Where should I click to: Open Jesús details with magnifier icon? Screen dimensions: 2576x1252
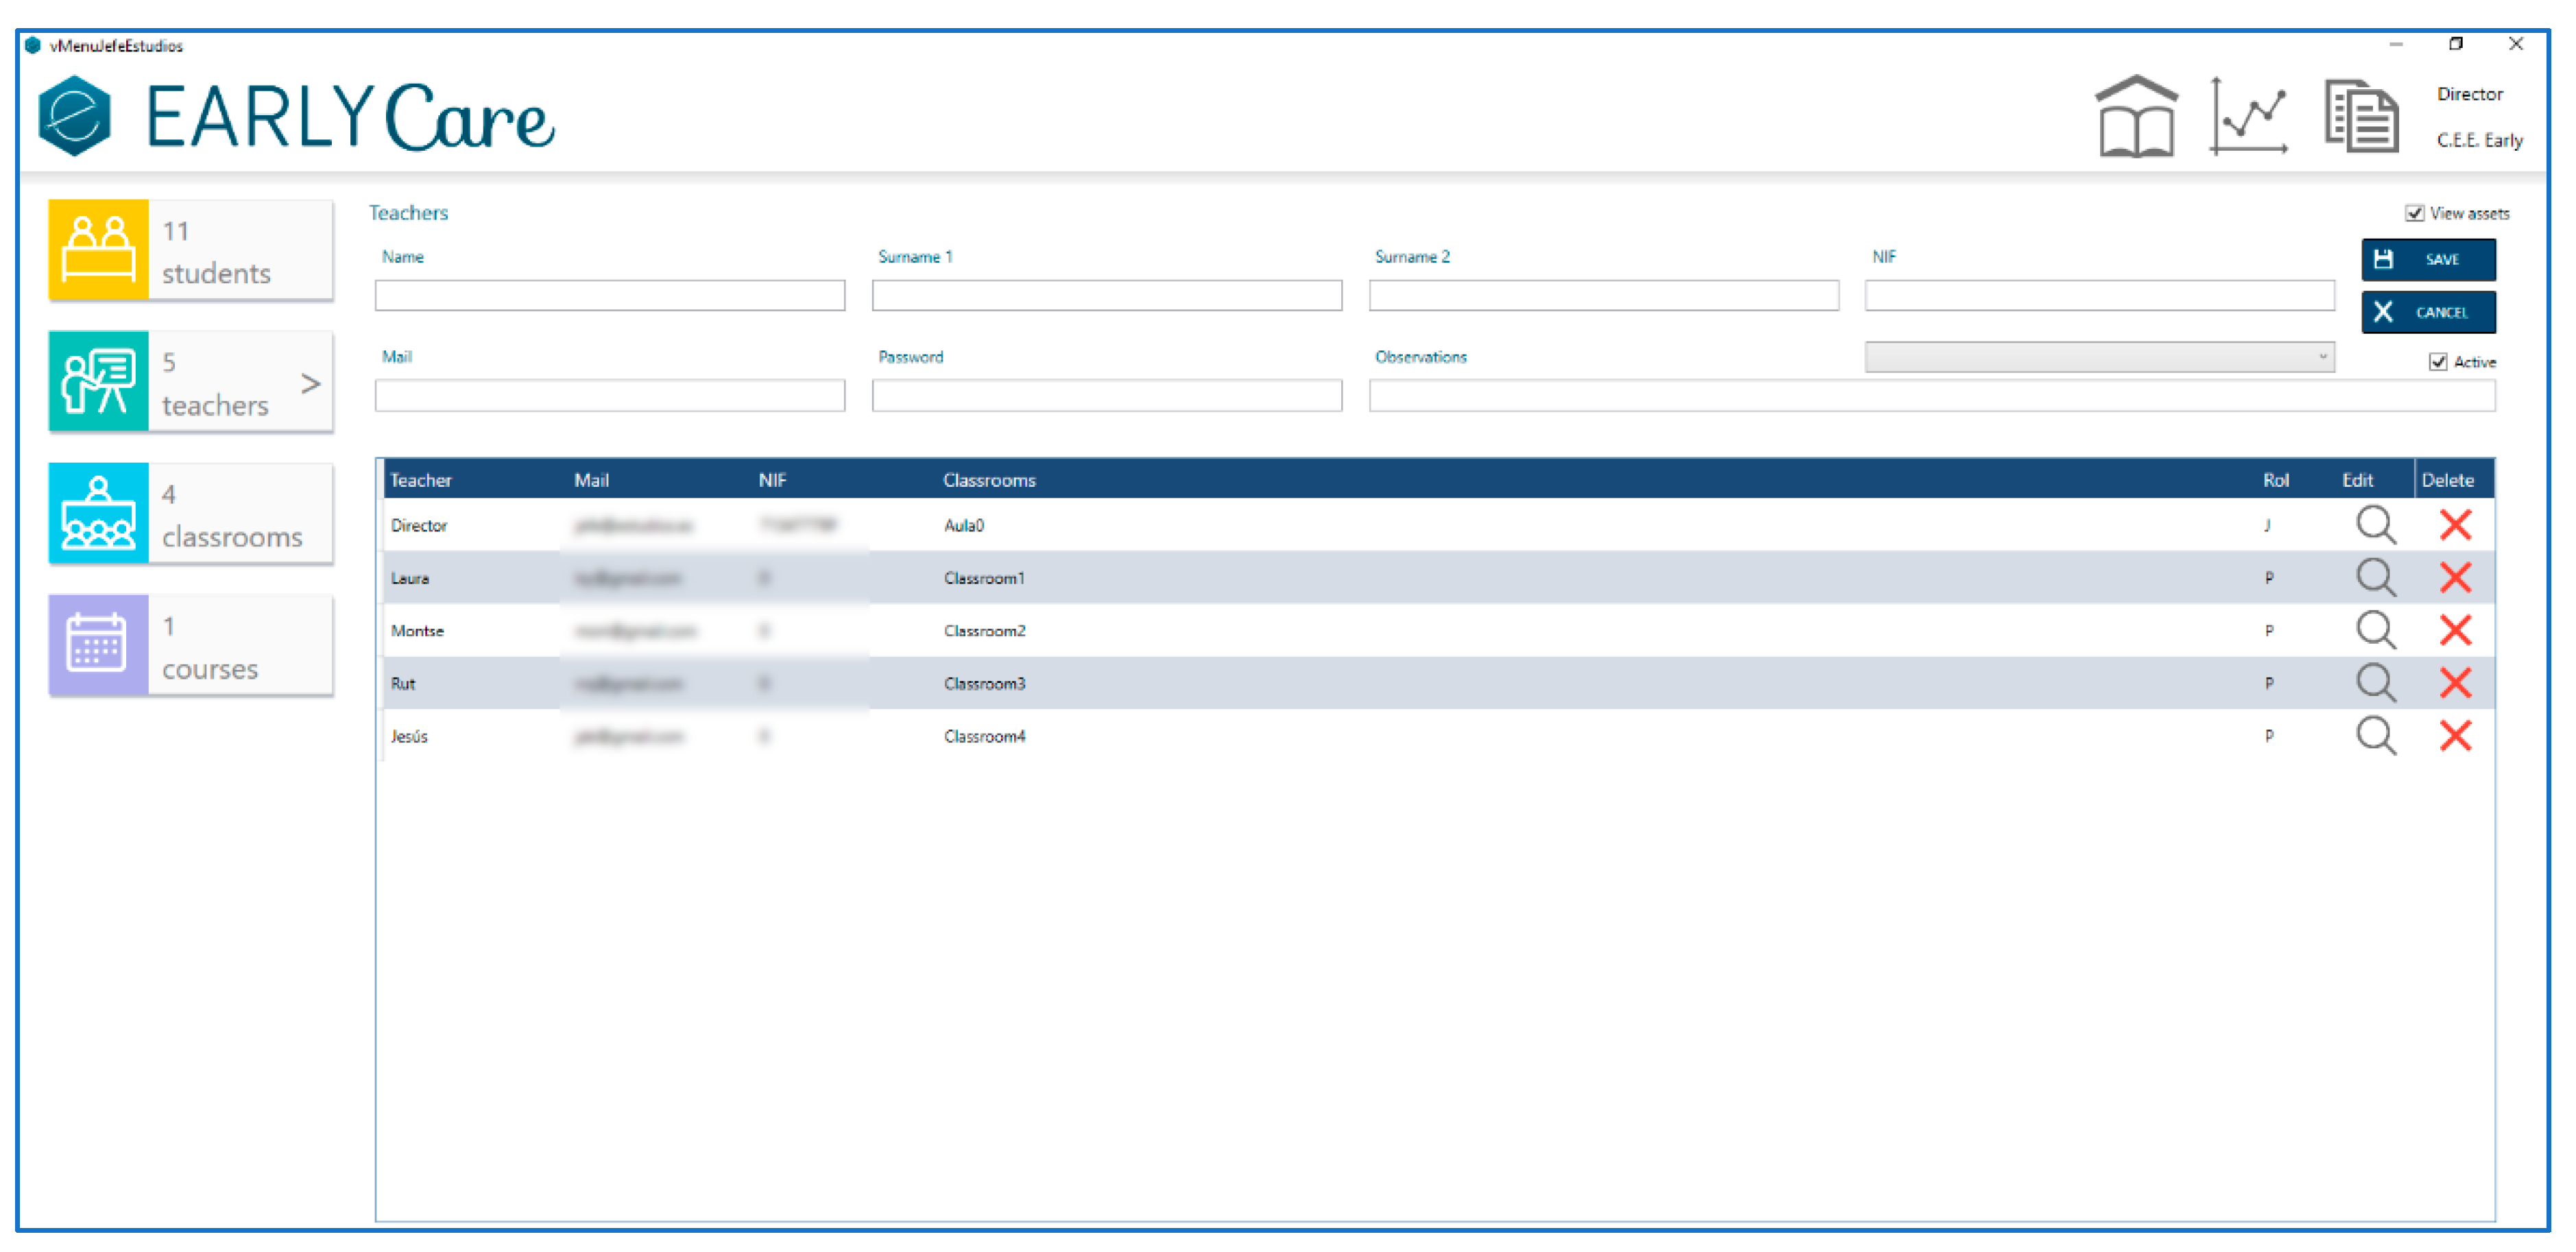2375,736
